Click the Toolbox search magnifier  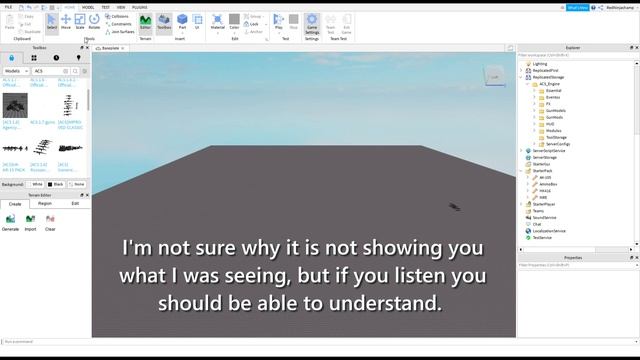(75, 71)
